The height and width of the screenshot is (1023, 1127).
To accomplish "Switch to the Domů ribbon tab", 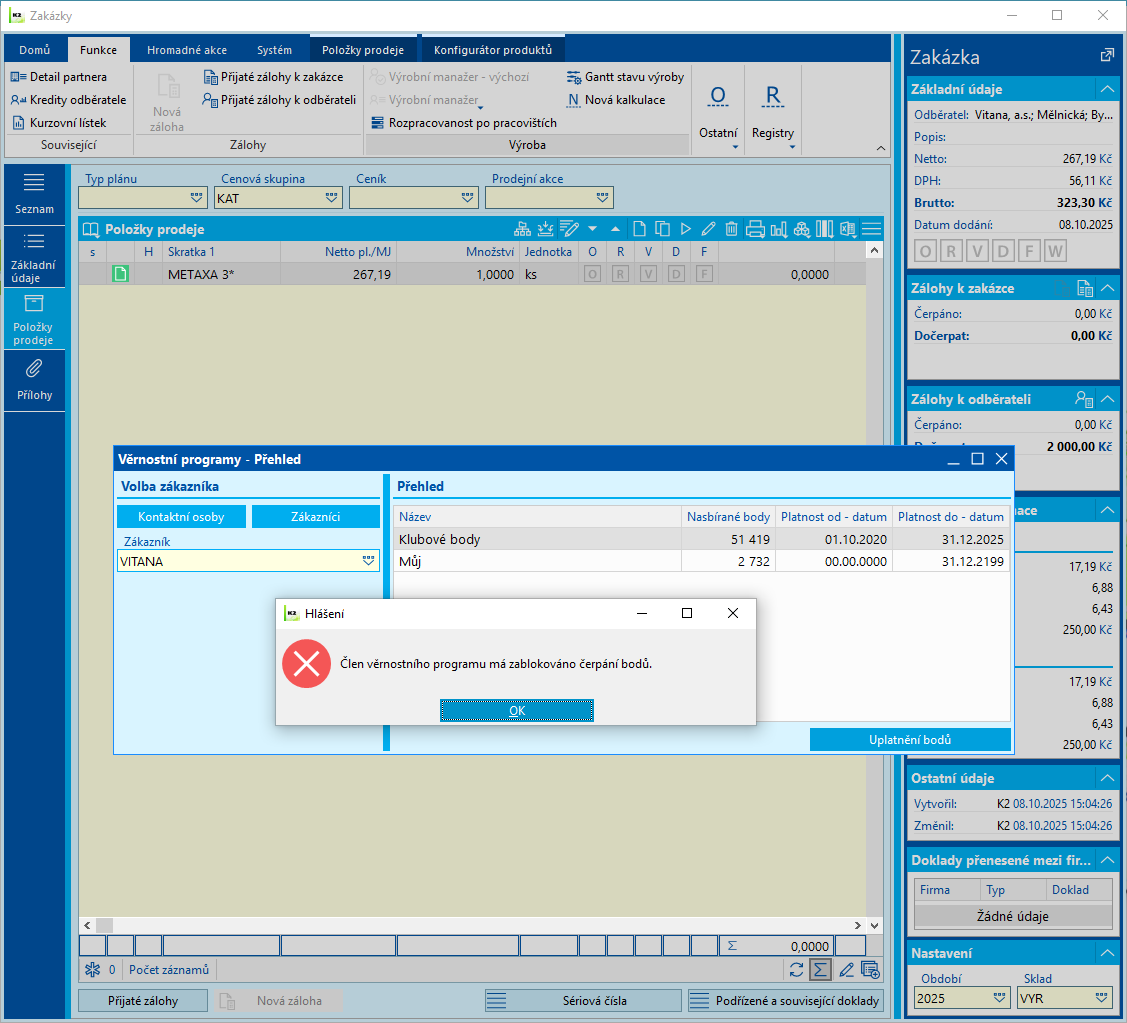I will [x=34, y=50].
